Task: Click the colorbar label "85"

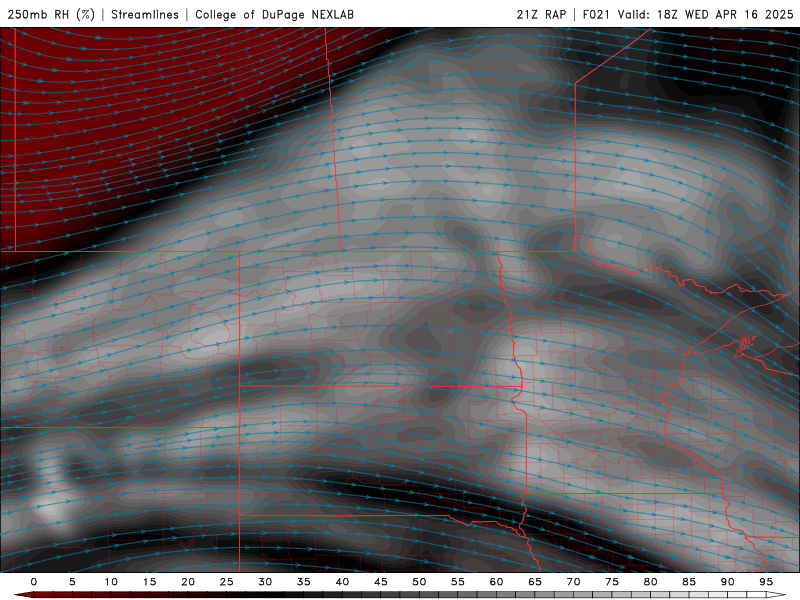Action: 689,582
